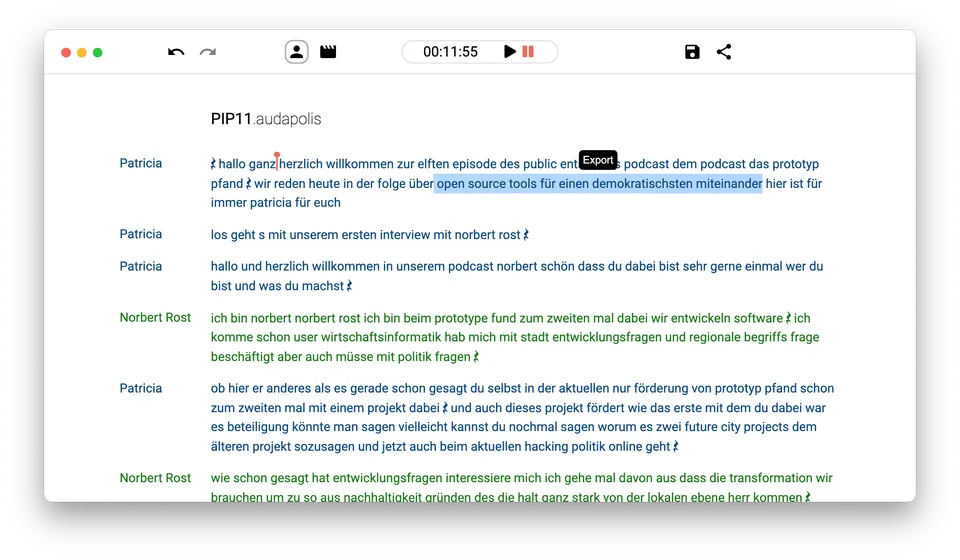Open export with the share icon

pyautogui.click(x=724, y=52)
